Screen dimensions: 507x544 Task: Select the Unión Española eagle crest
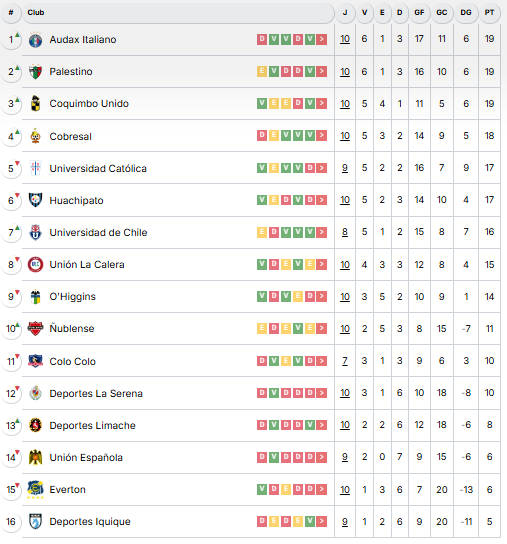tap(35, 457)
